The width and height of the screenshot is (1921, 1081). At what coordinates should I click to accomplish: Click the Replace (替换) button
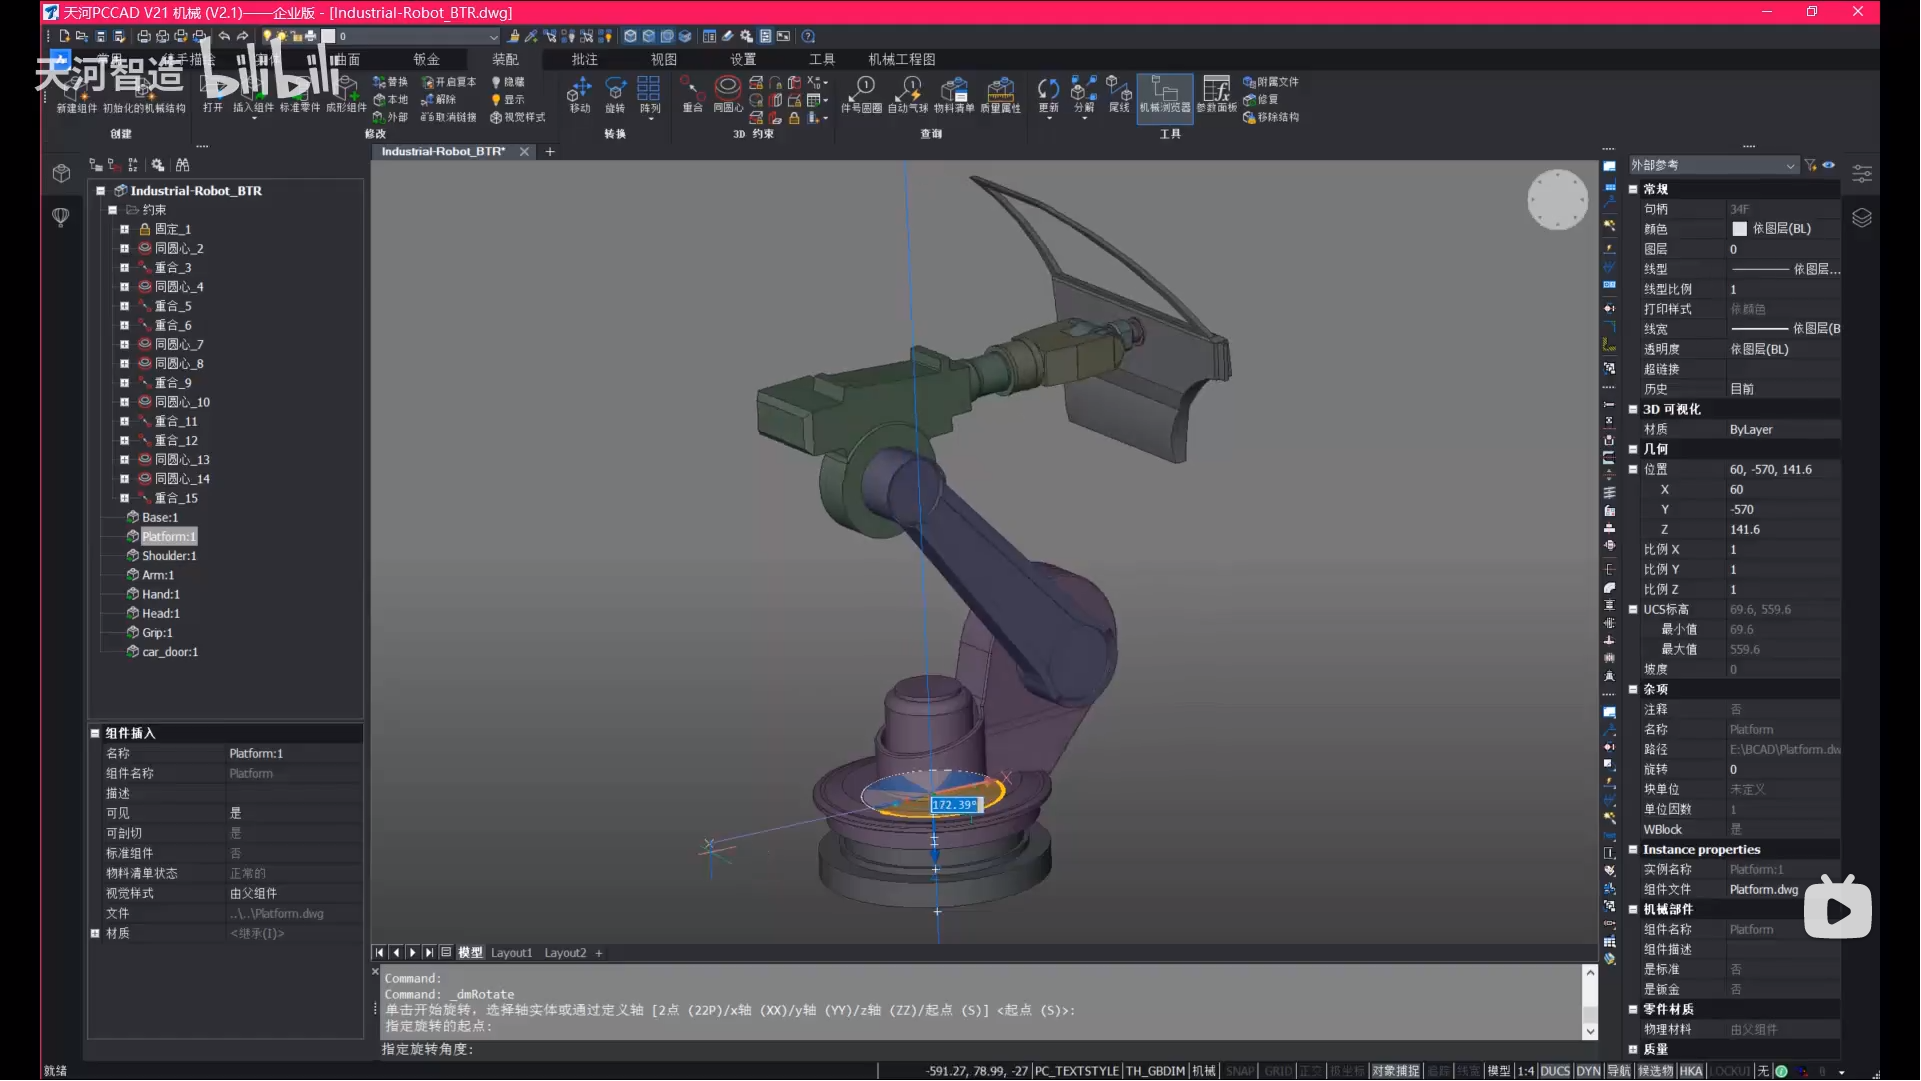point(390,82)
